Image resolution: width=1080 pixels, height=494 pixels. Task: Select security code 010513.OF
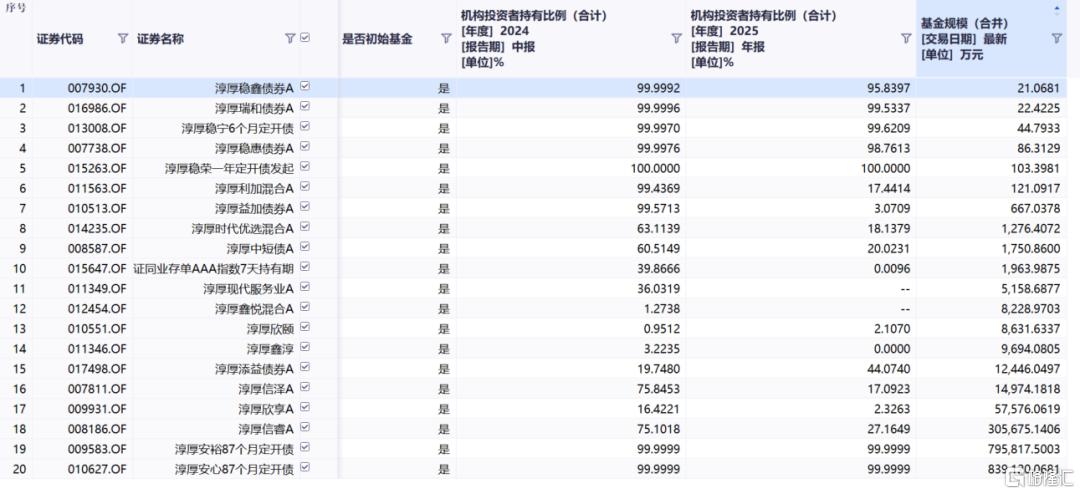pos(97,208)
